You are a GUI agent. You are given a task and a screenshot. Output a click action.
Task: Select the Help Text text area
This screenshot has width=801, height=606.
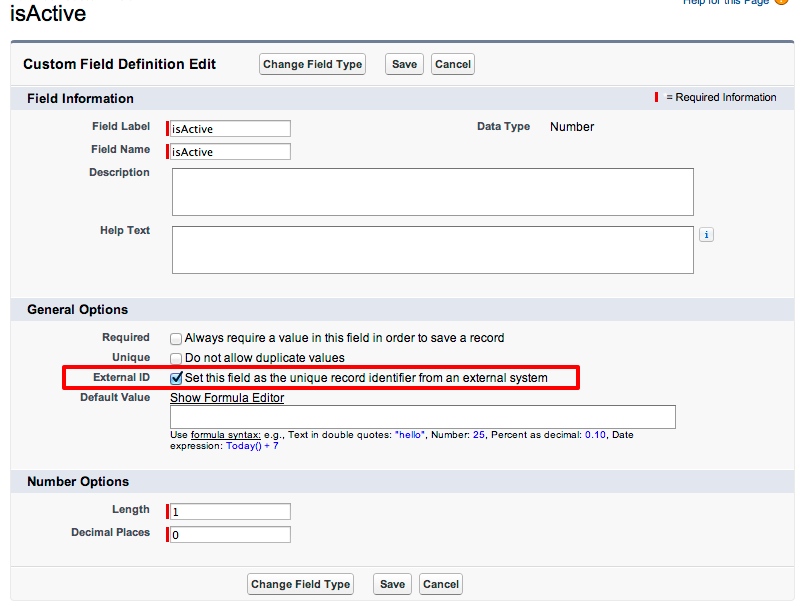pos(432,249)
